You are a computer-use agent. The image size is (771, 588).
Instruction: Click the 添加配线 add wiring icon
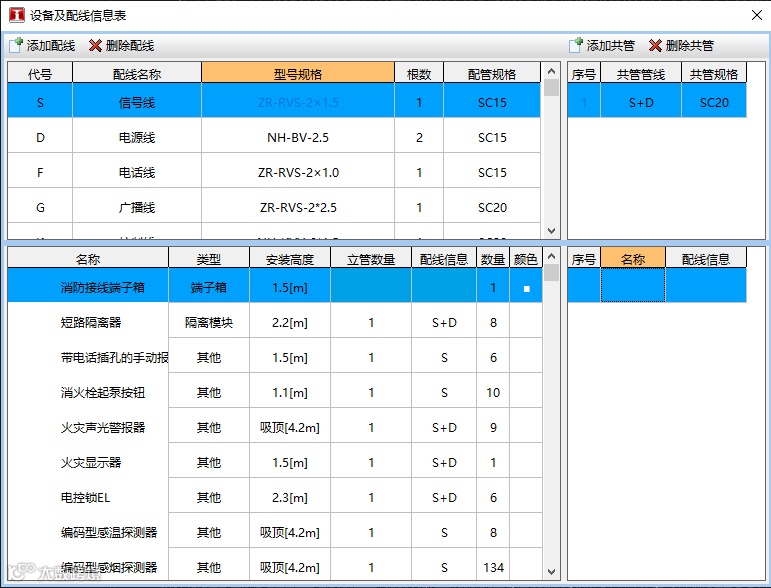[x=16, y=45]
